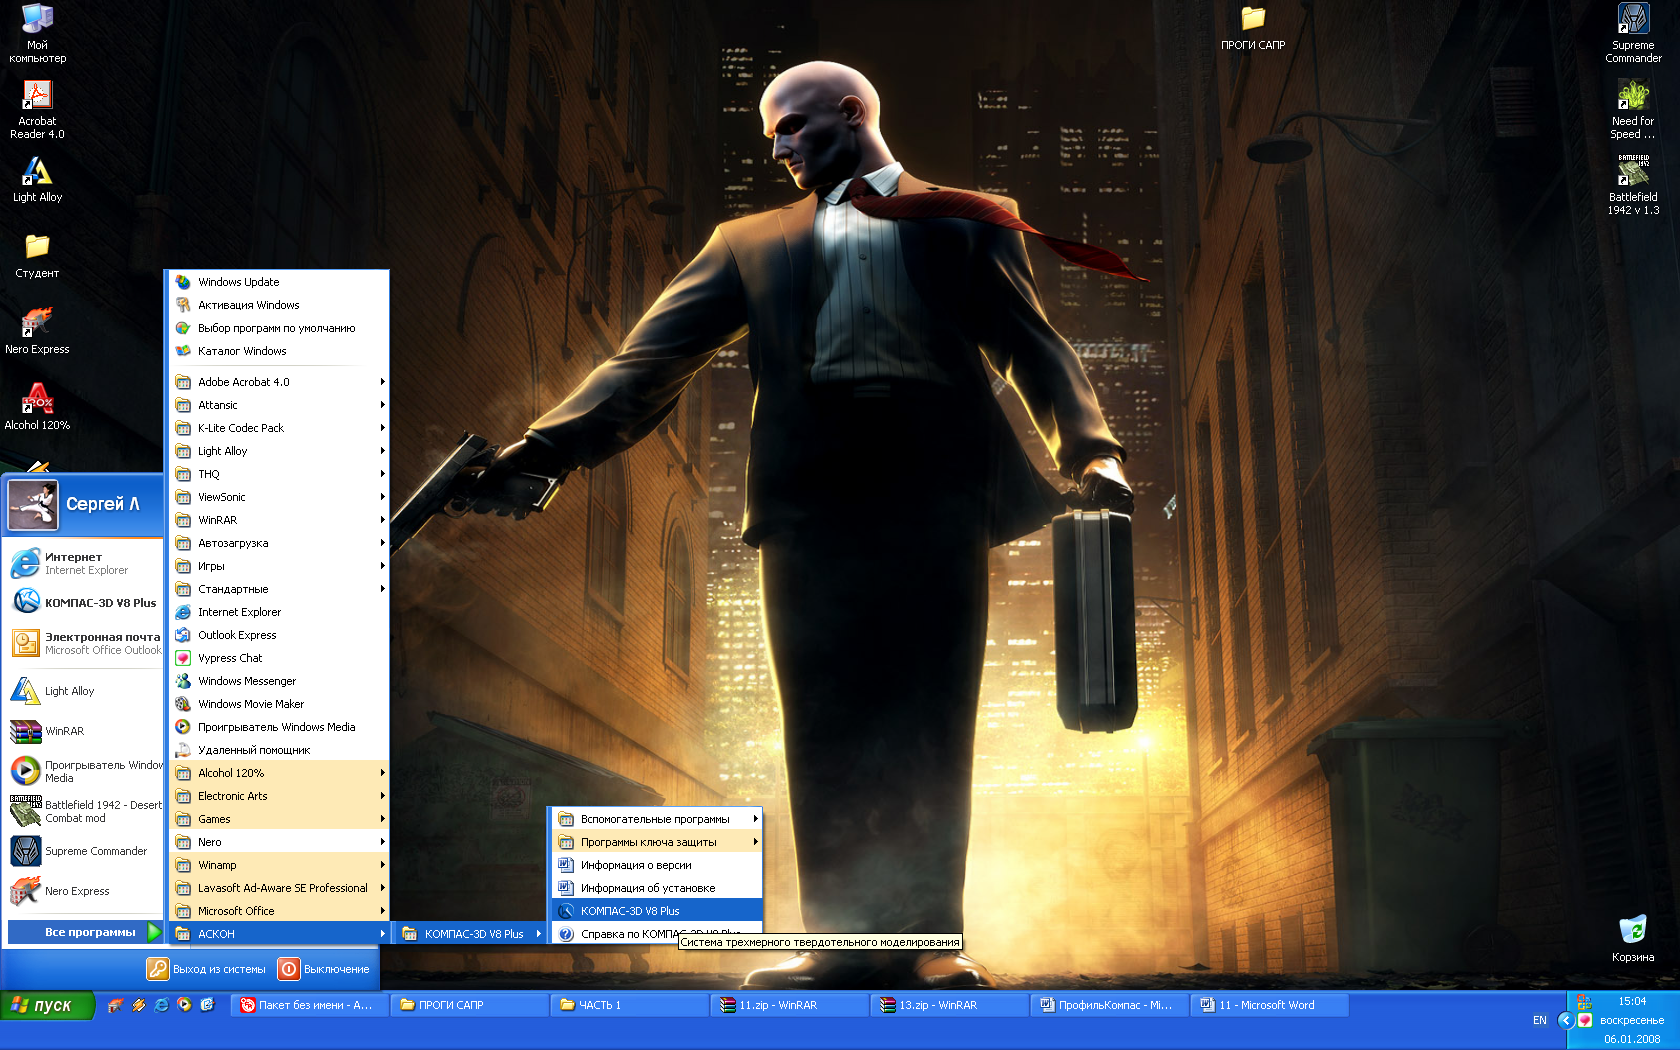Expand the Автозагрузка program group
This screenshot has height=1050, width=1680.
point(279,543)
